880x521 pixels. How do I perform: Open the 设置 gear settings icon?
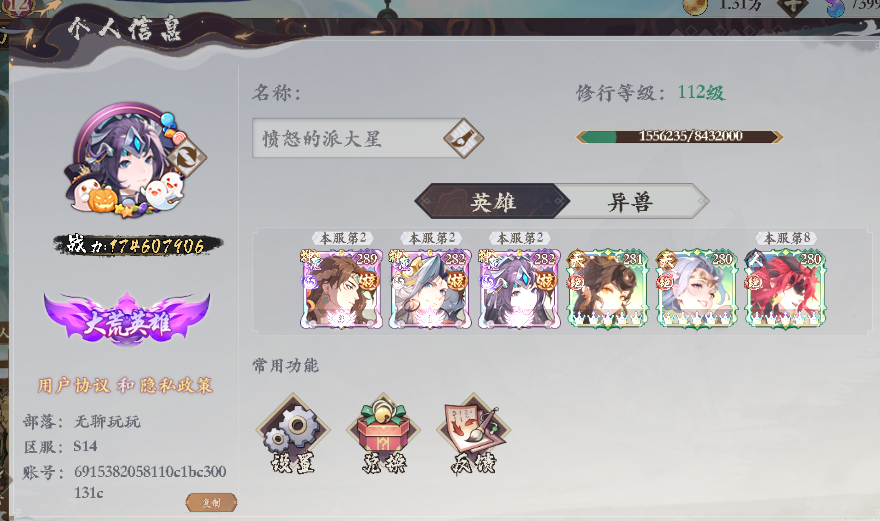[x=293, y=433]
